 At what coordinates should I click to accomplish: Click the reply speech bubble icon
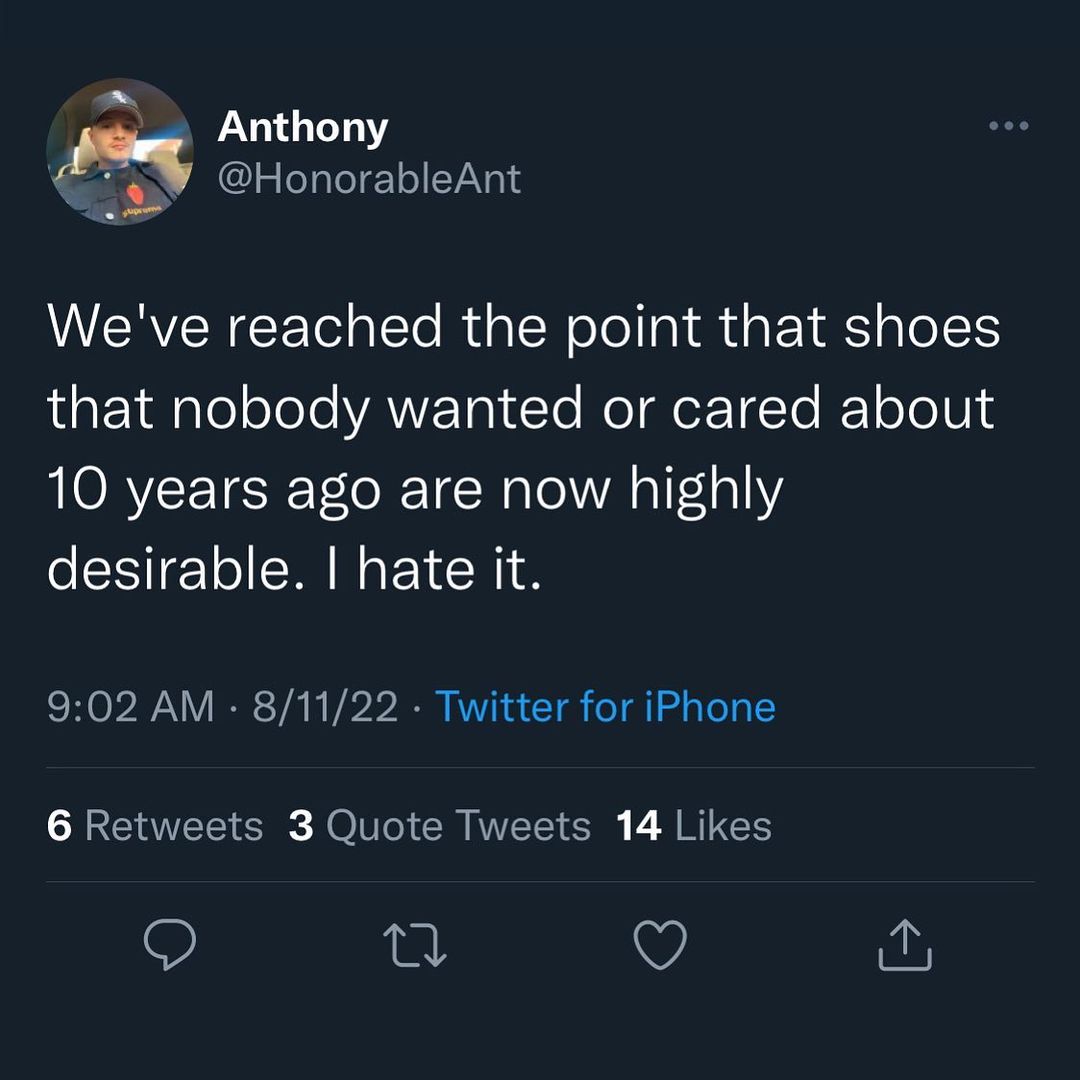pos(169,945)
